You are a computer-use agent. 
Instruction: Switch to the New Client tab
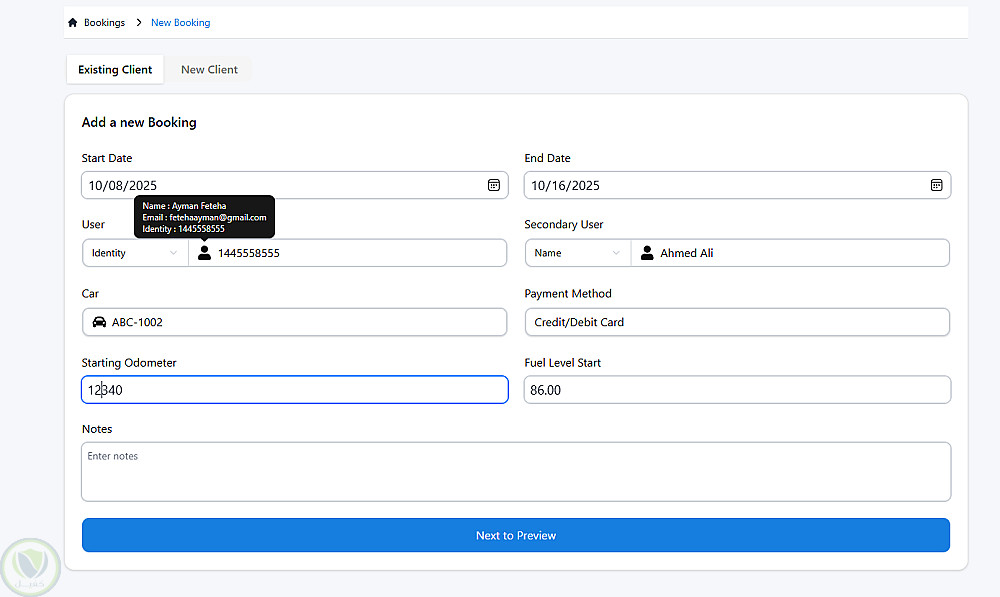[x=209, y=70]
